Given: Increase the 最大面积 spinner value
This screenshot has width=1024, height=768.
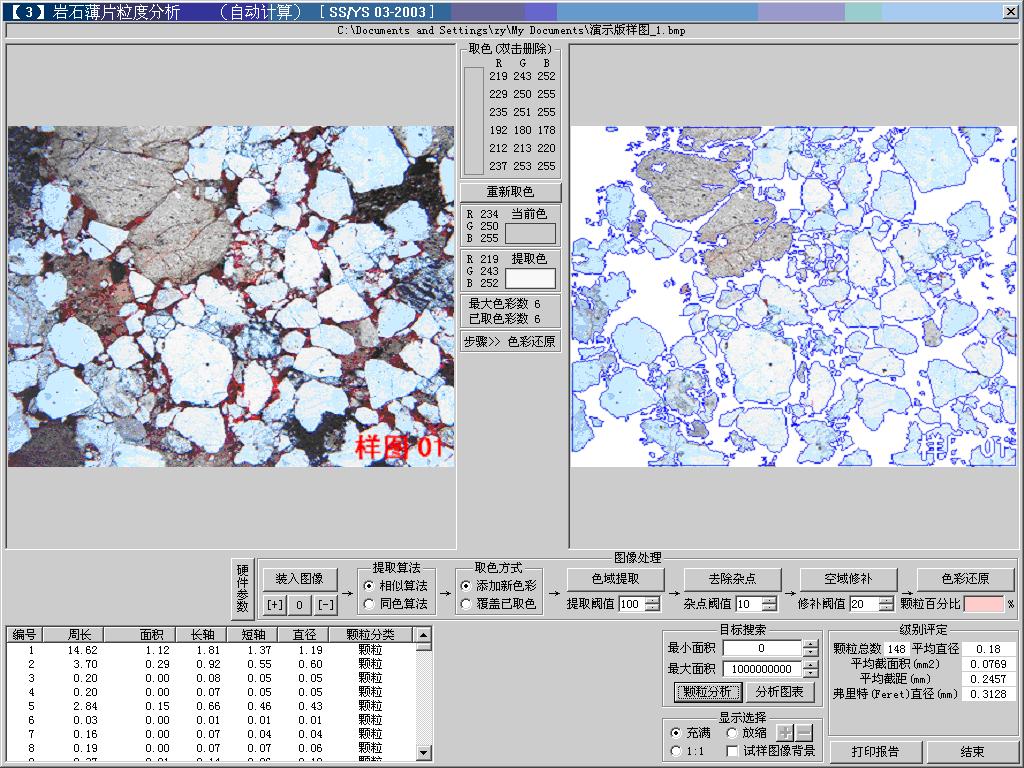Looking at the screenshot, I should (810, 665).
